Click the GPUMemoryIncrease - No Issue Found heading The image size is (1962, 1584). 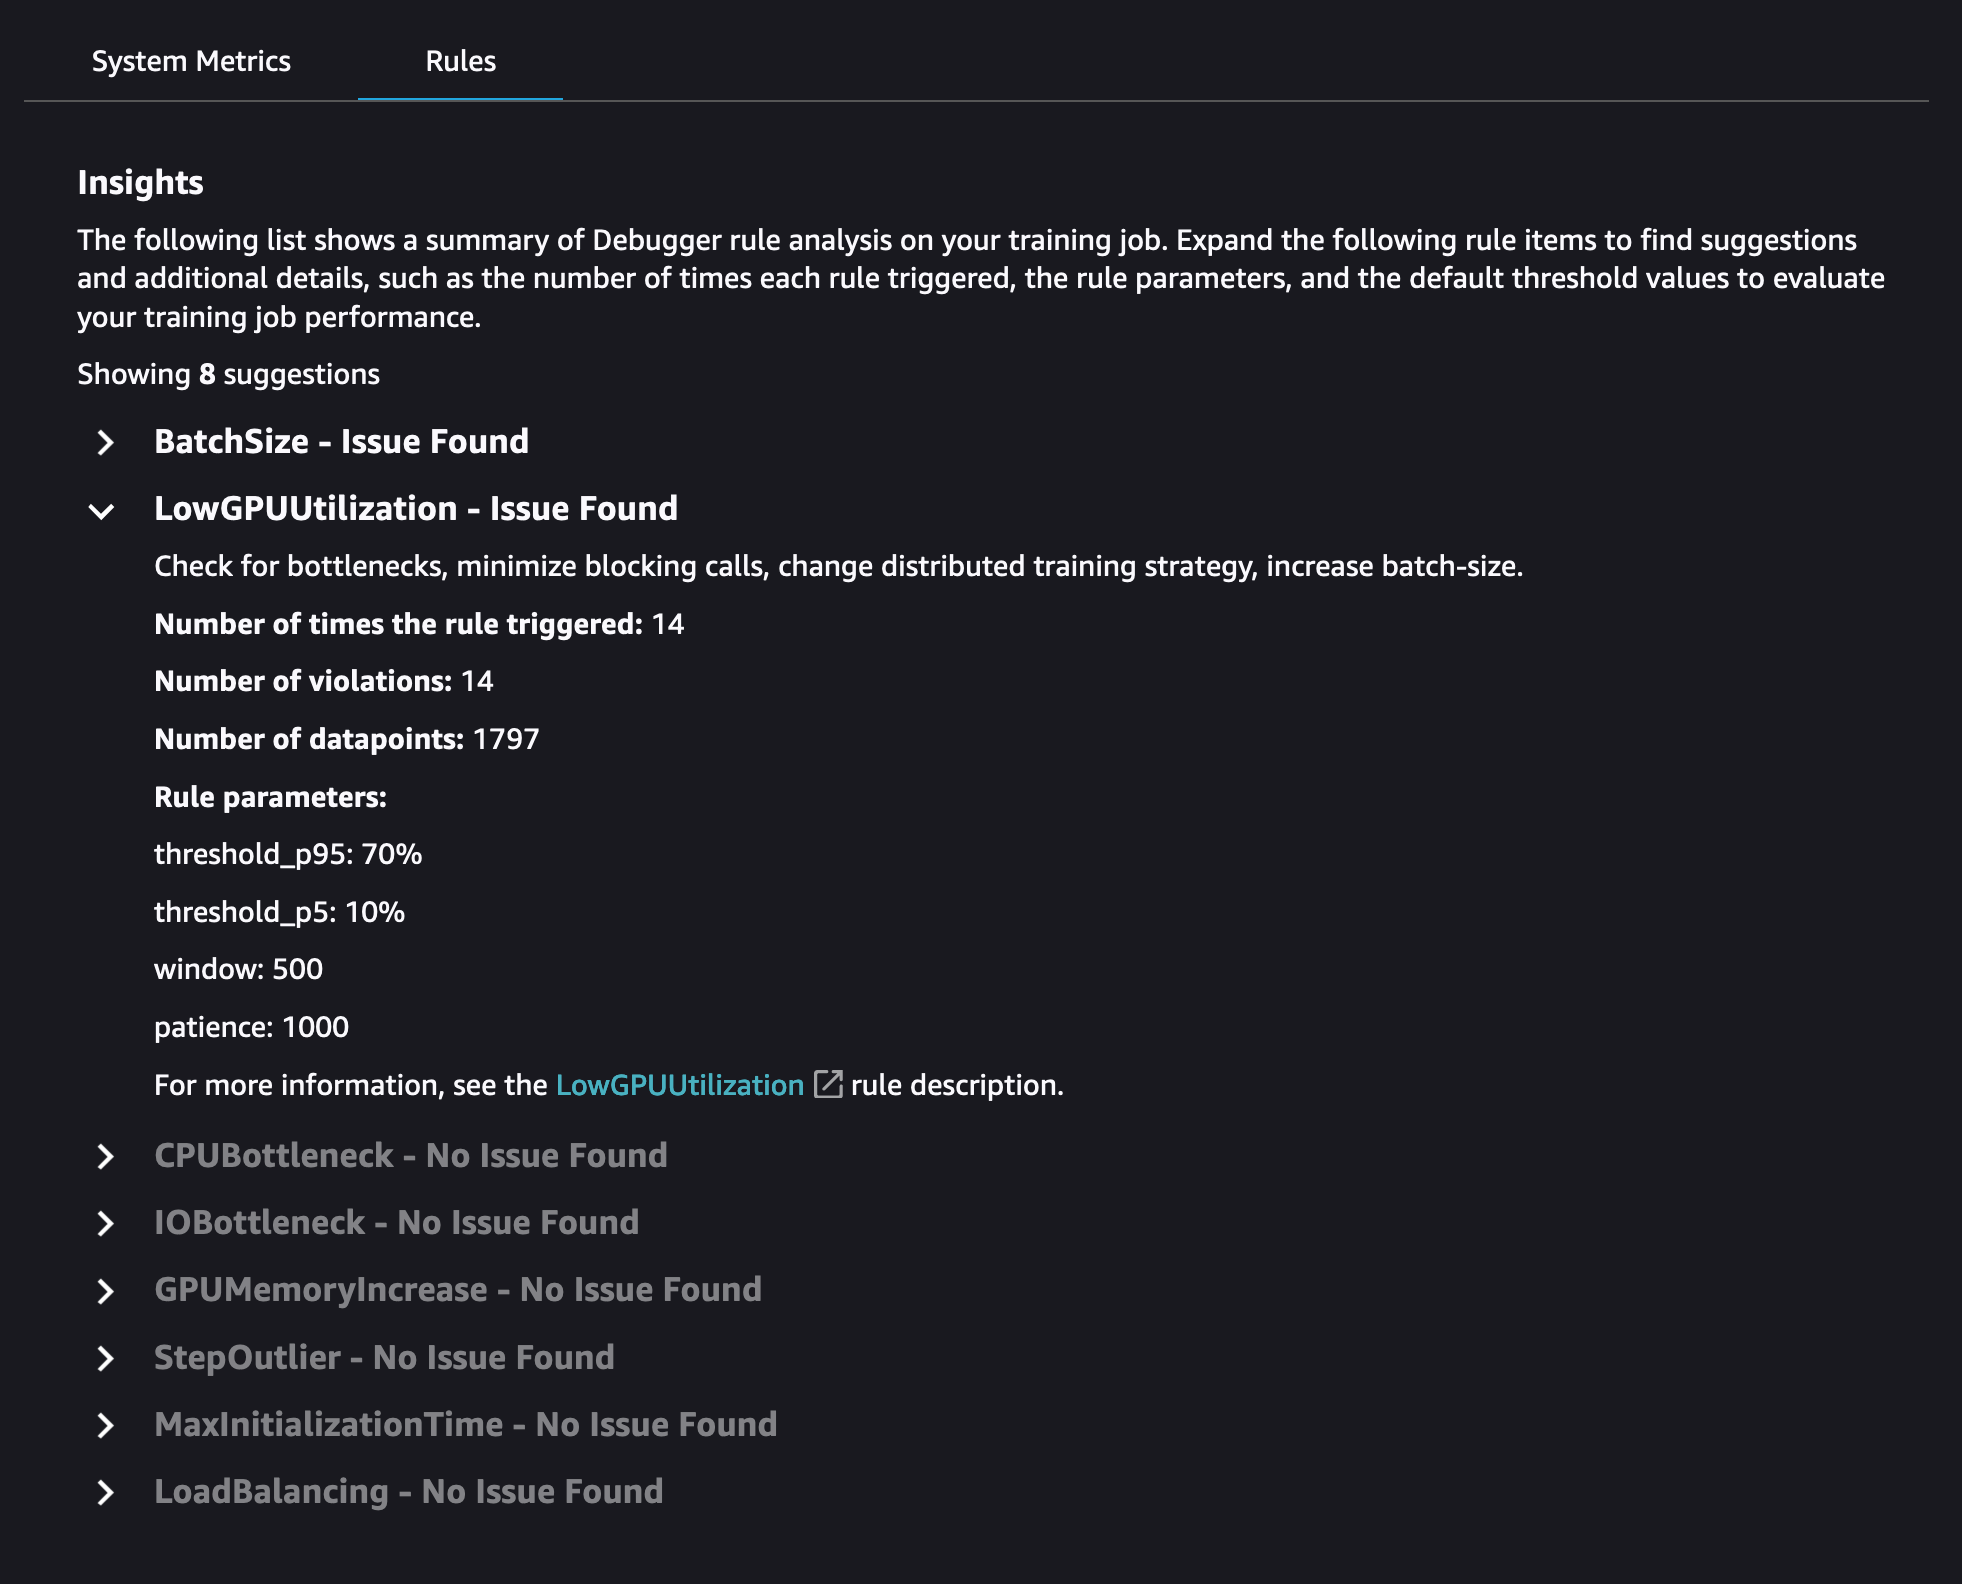(x=458, y=1289)
